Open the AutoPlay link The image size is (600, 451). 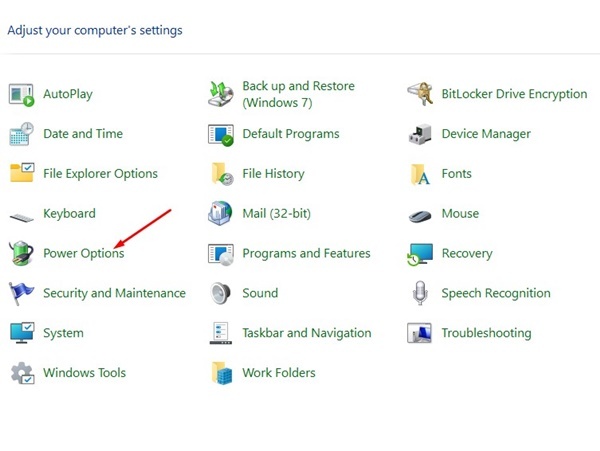click(68, 94)
